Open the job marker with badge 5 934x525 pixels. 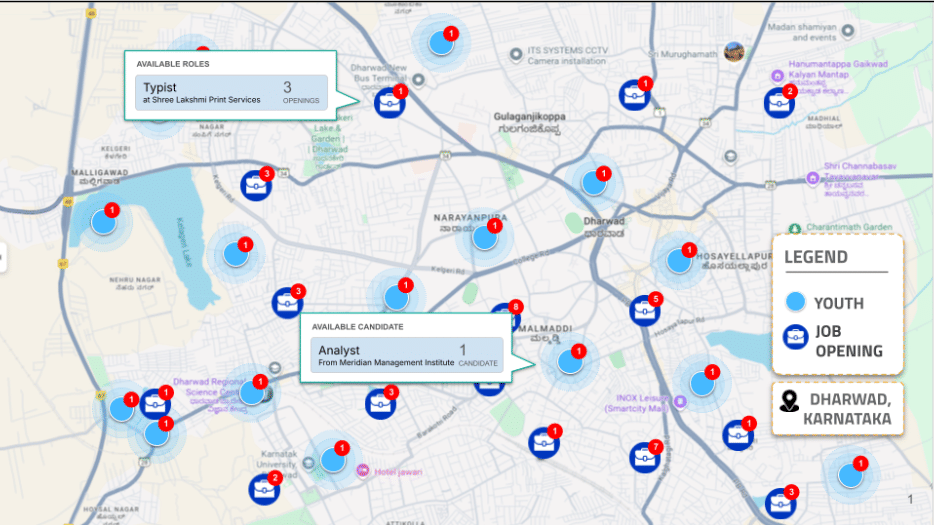pos(644,310)
